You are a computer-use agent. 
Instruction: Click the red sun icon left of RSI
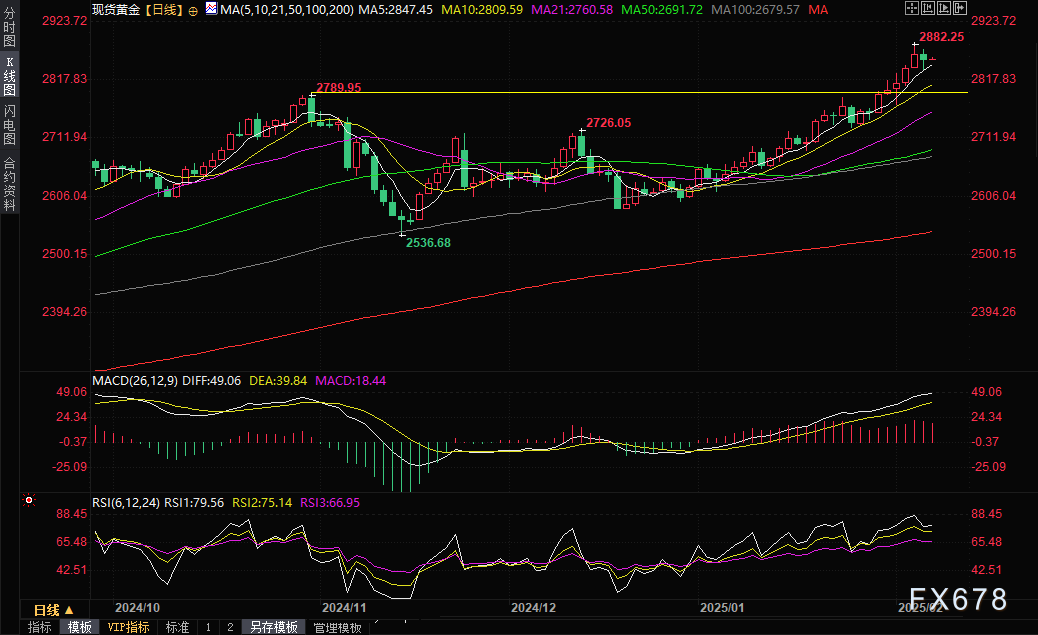(x=29, y=501)
